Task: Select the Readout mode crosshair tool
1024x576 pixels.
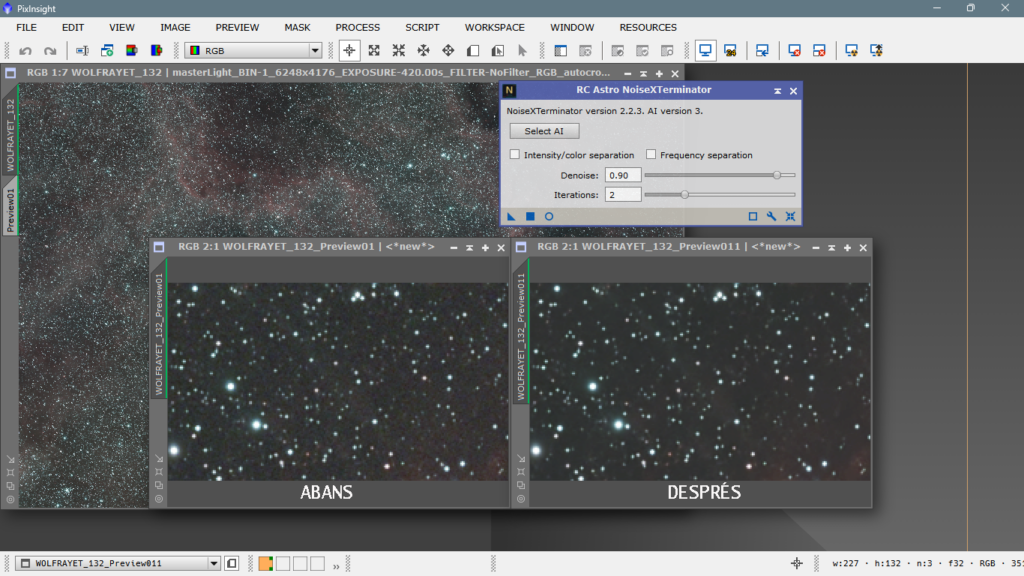Action: (x=349, y=50)
